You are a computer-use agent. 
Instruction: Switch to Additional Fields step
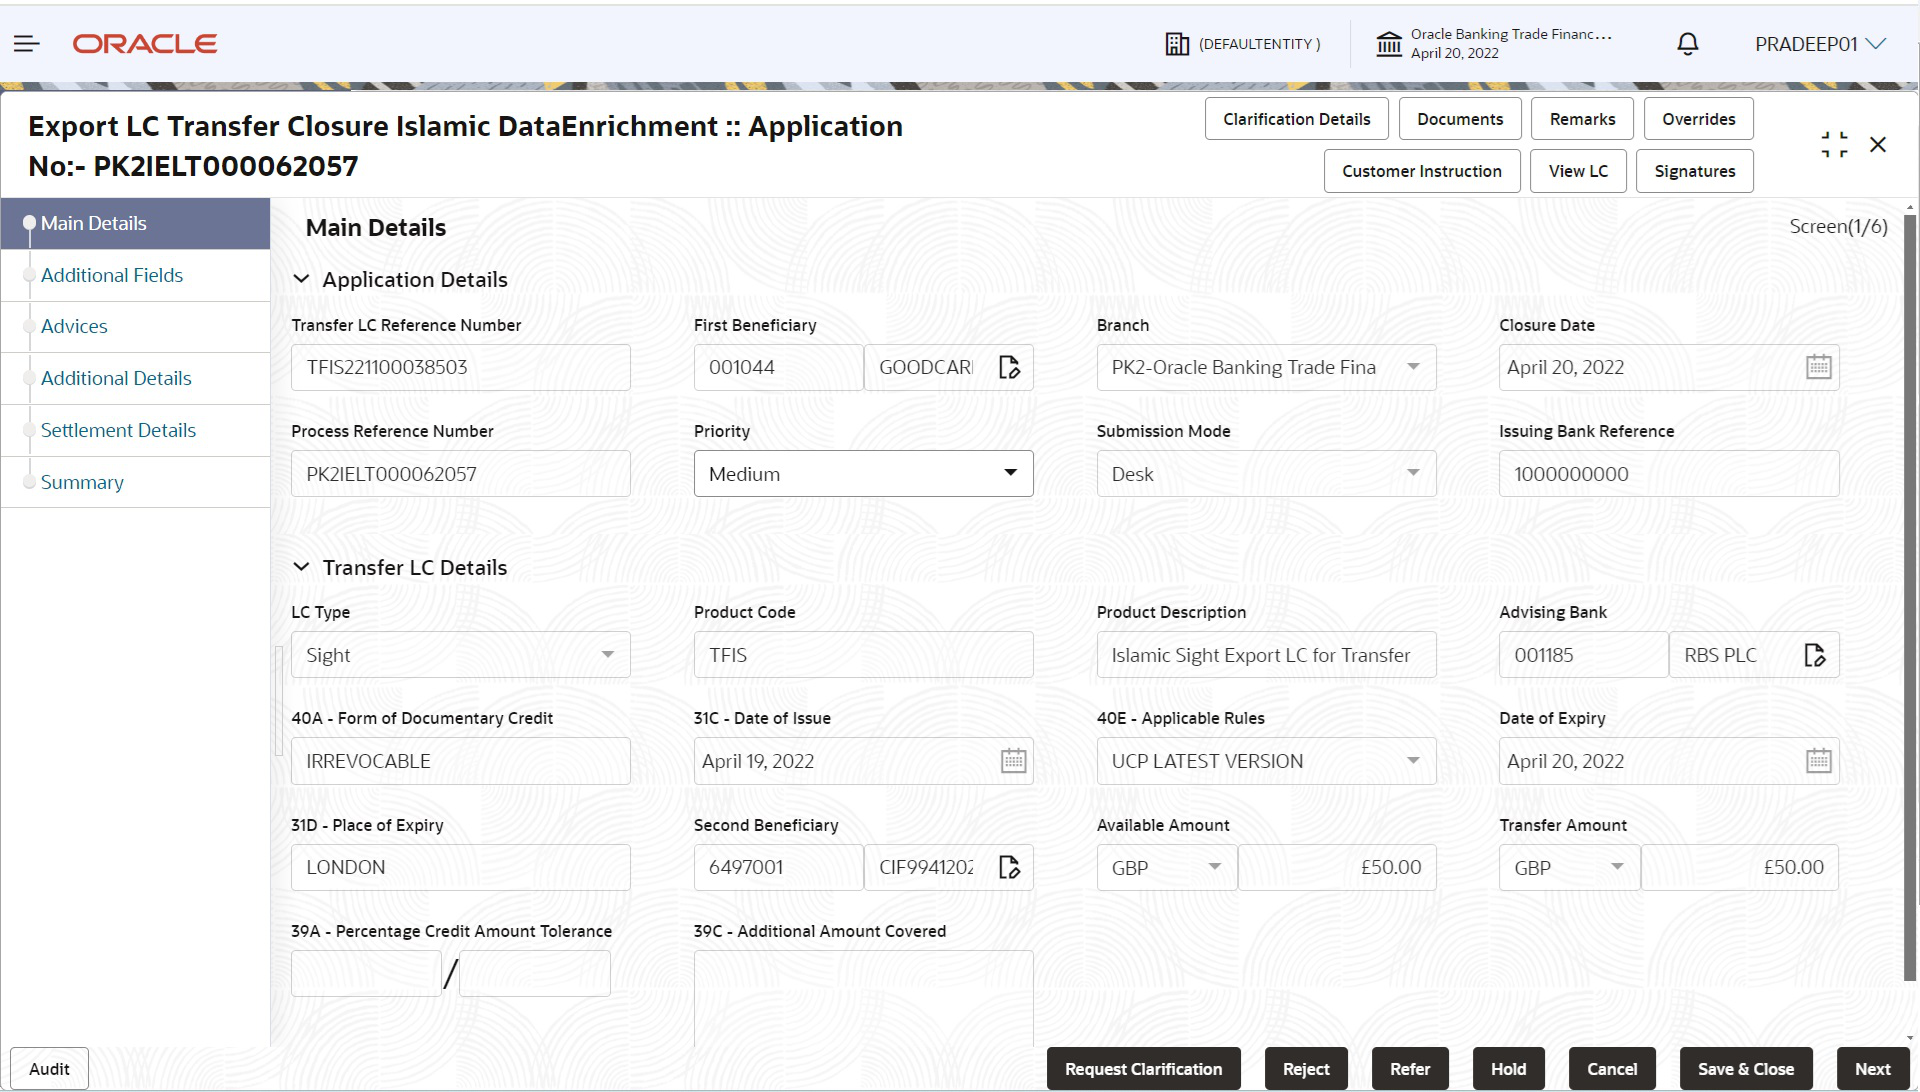coord(112,276)
